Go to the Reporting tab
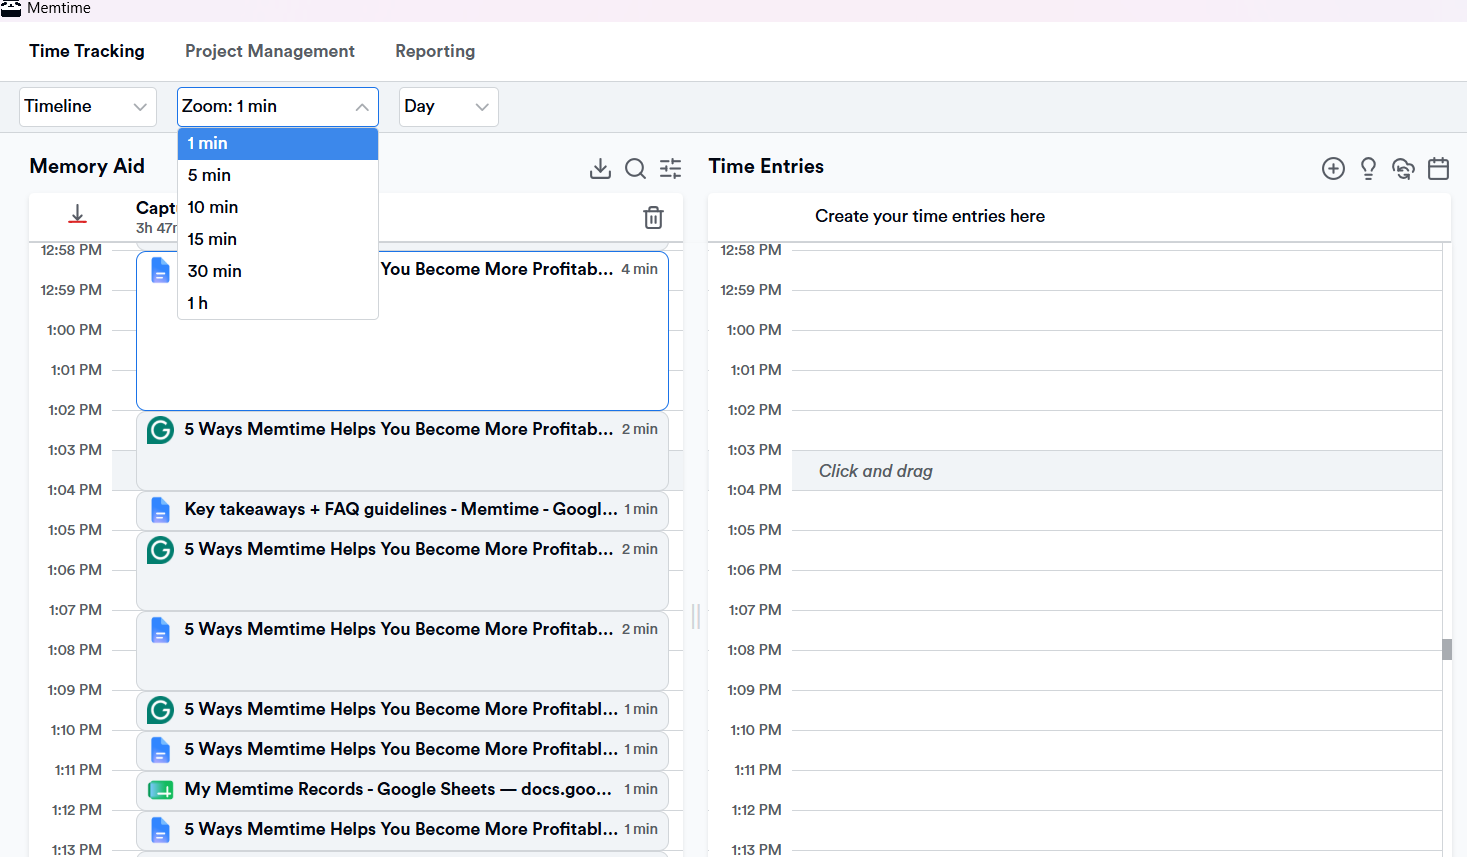Viewport: 1467px width, 857px height. [435, 51]
